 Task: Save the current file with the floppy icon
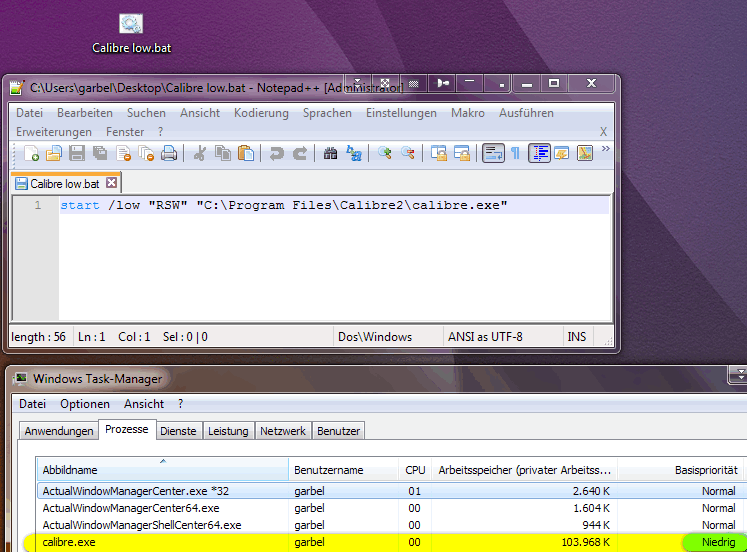coord(77,153)
